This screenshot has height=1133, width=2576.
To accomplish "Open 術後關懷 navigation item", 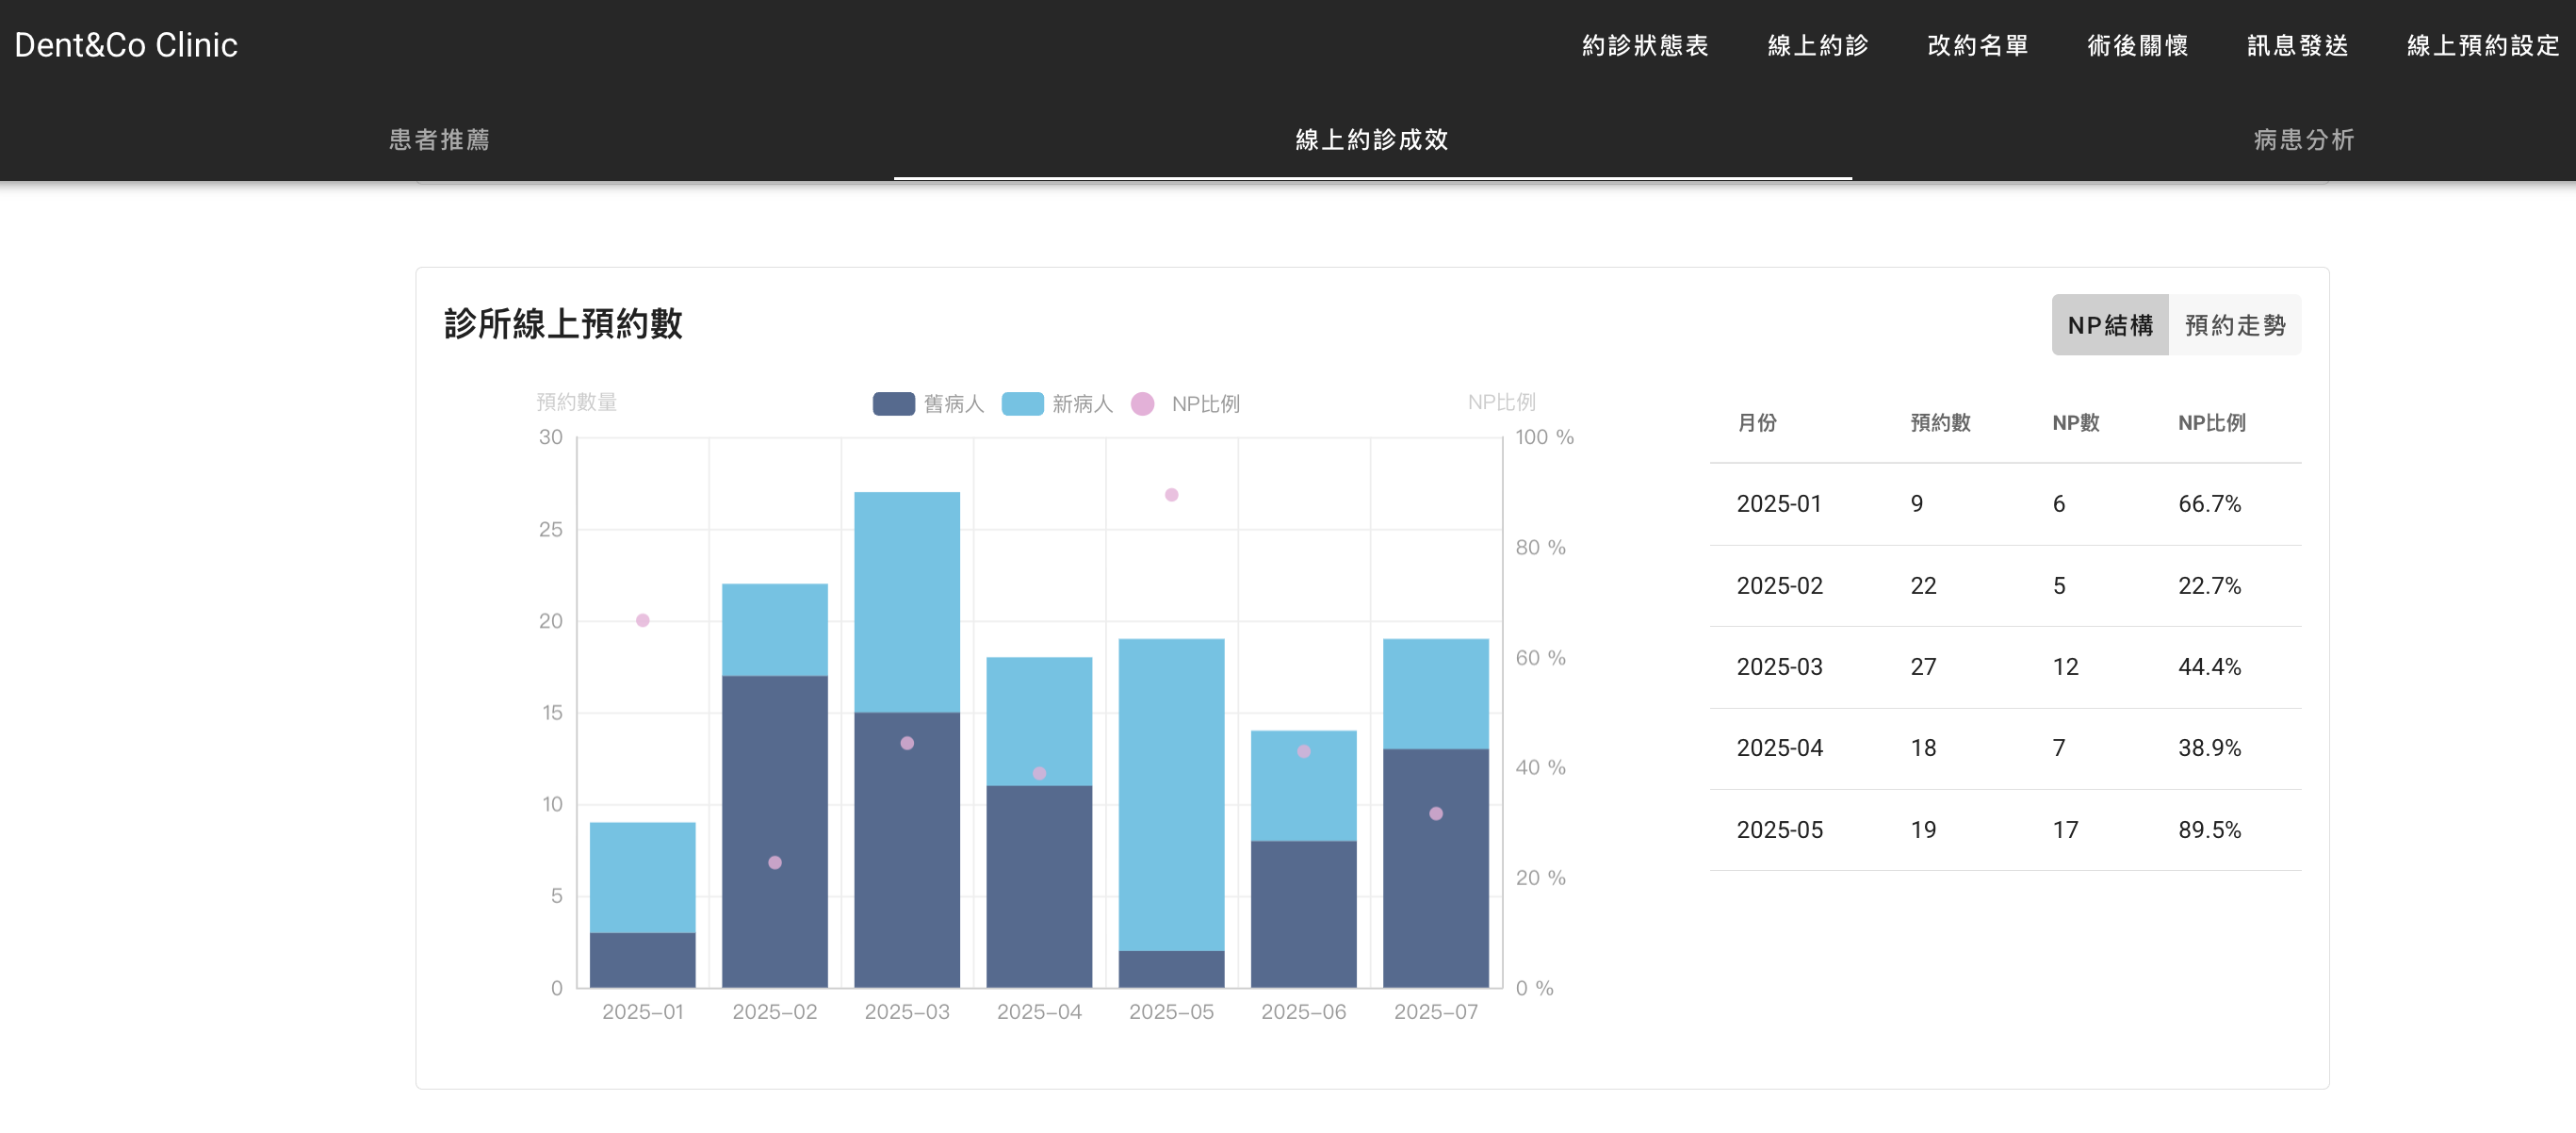I will (x=2137, y=45).
